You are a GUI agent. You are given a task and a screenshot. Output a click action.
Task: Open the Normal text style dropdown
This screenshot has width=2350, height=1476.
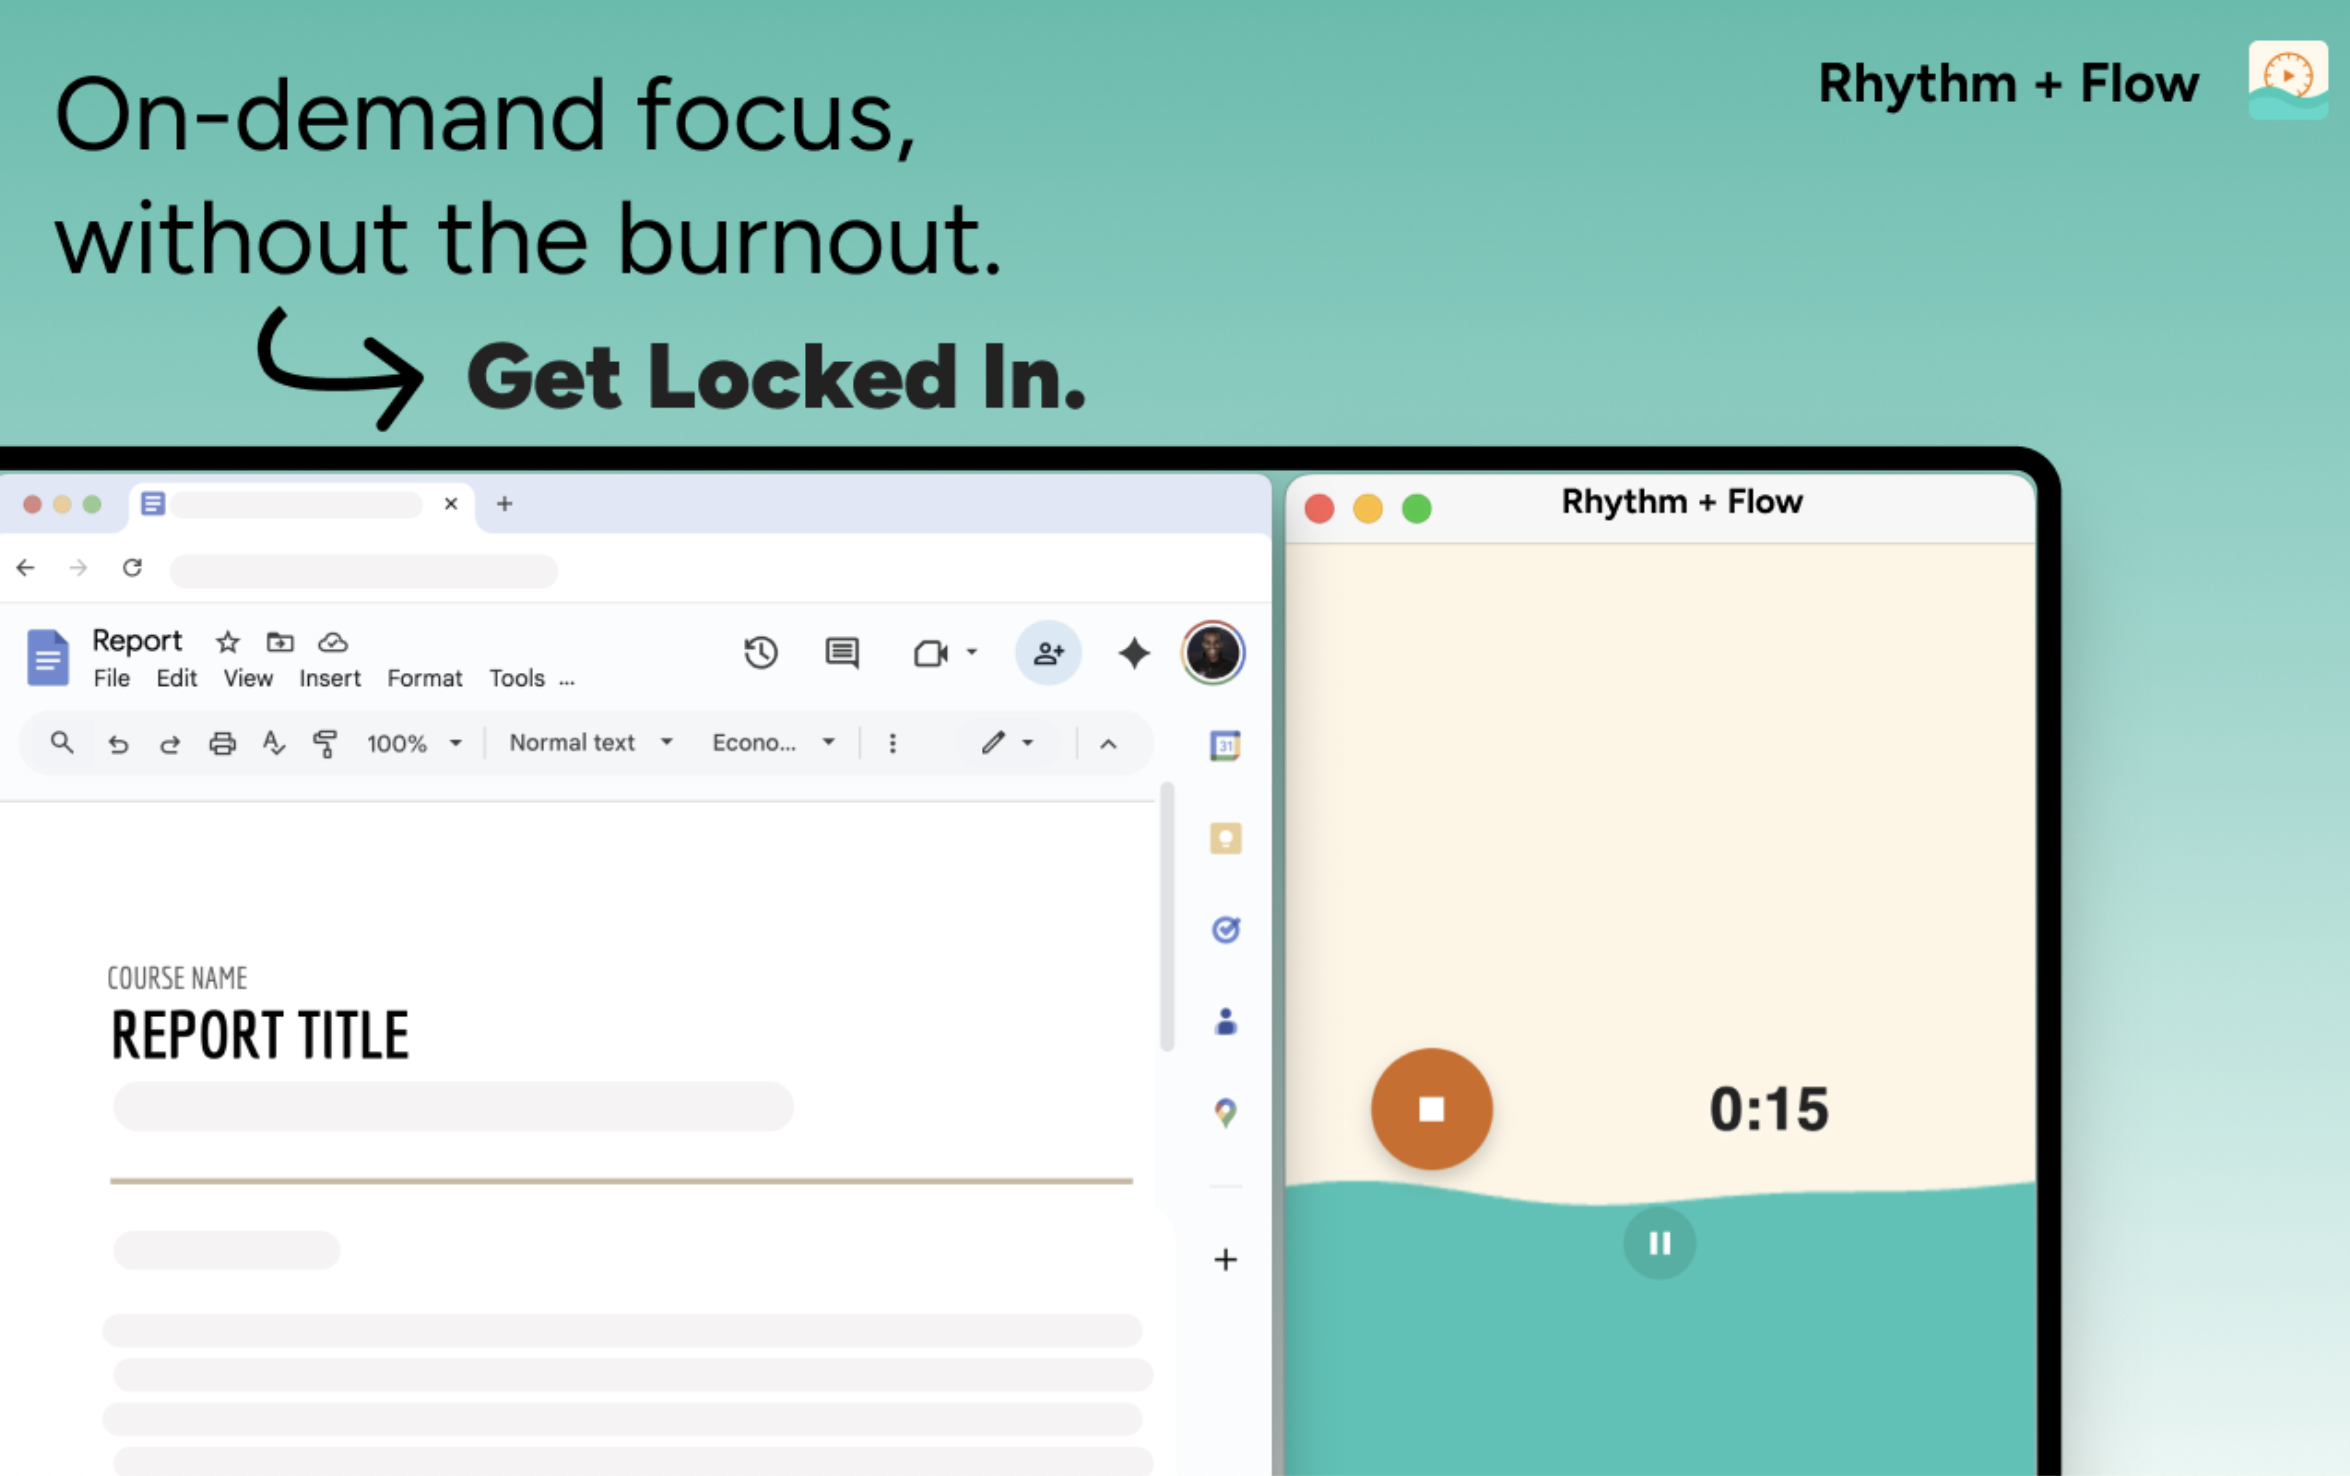click(x=591, y=743)
